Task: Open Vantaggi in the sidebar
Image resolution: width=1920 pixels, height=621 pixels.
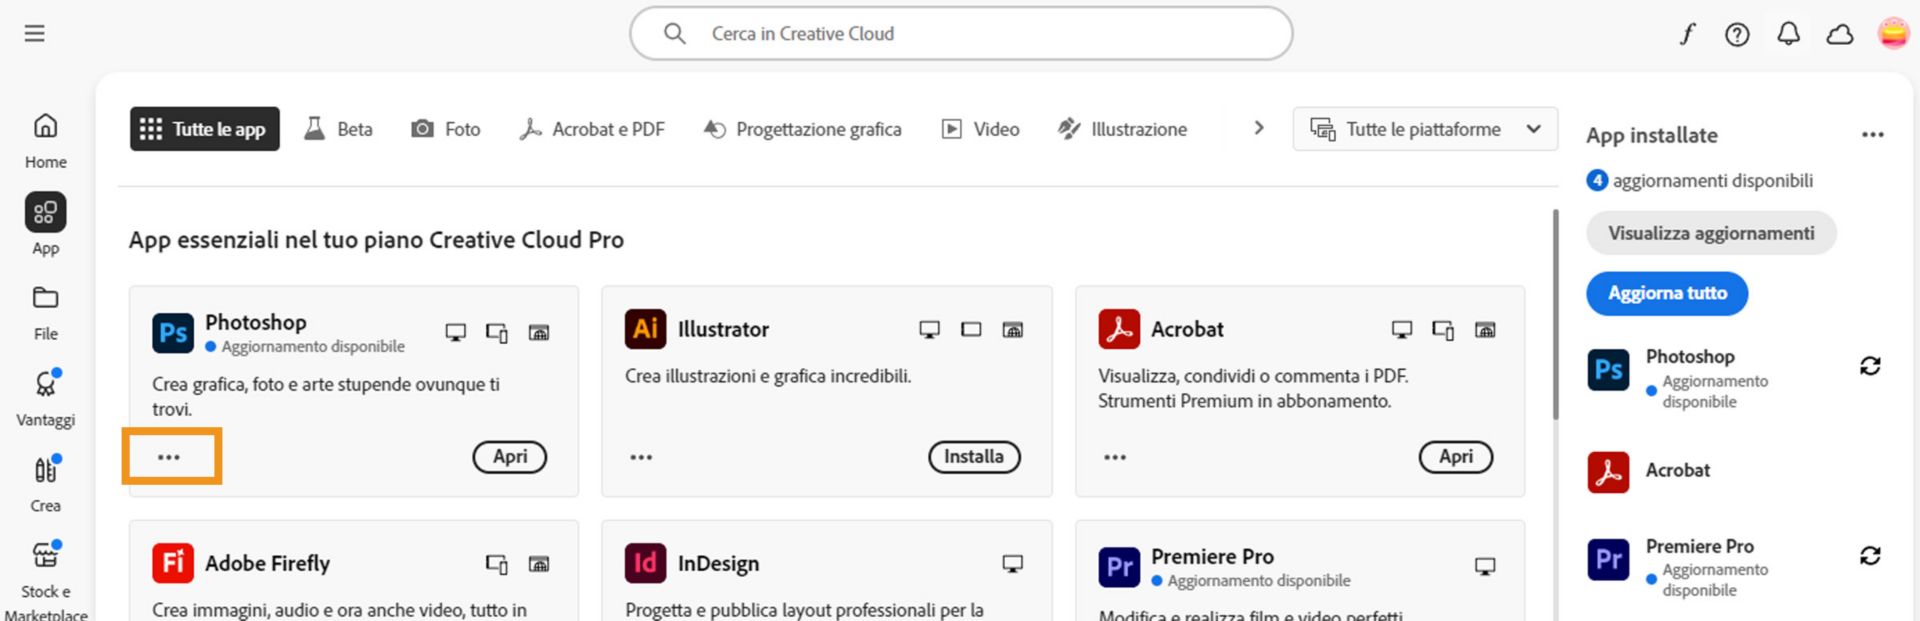Action: (x=46, y=397)
